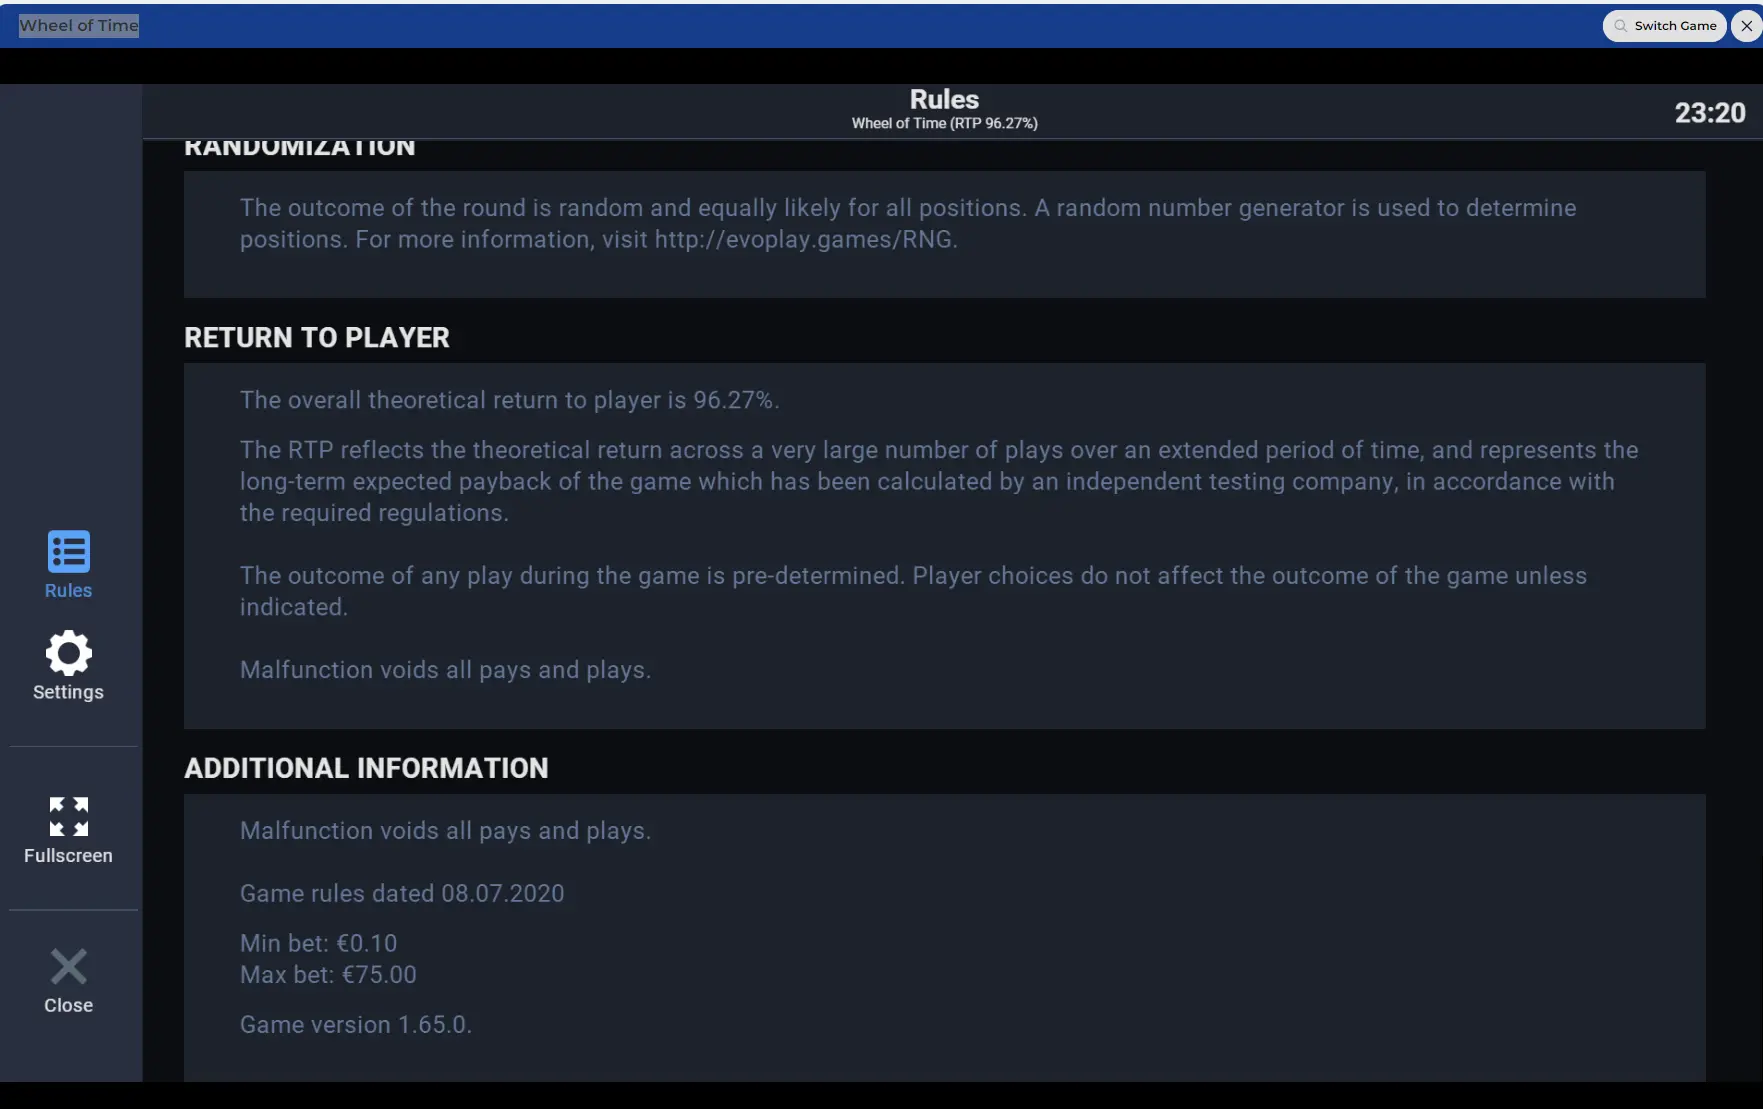Screen dimensions: 1763x1109
Task: Click the Close label in sidebar
Action: click(x=68, y=1005)
